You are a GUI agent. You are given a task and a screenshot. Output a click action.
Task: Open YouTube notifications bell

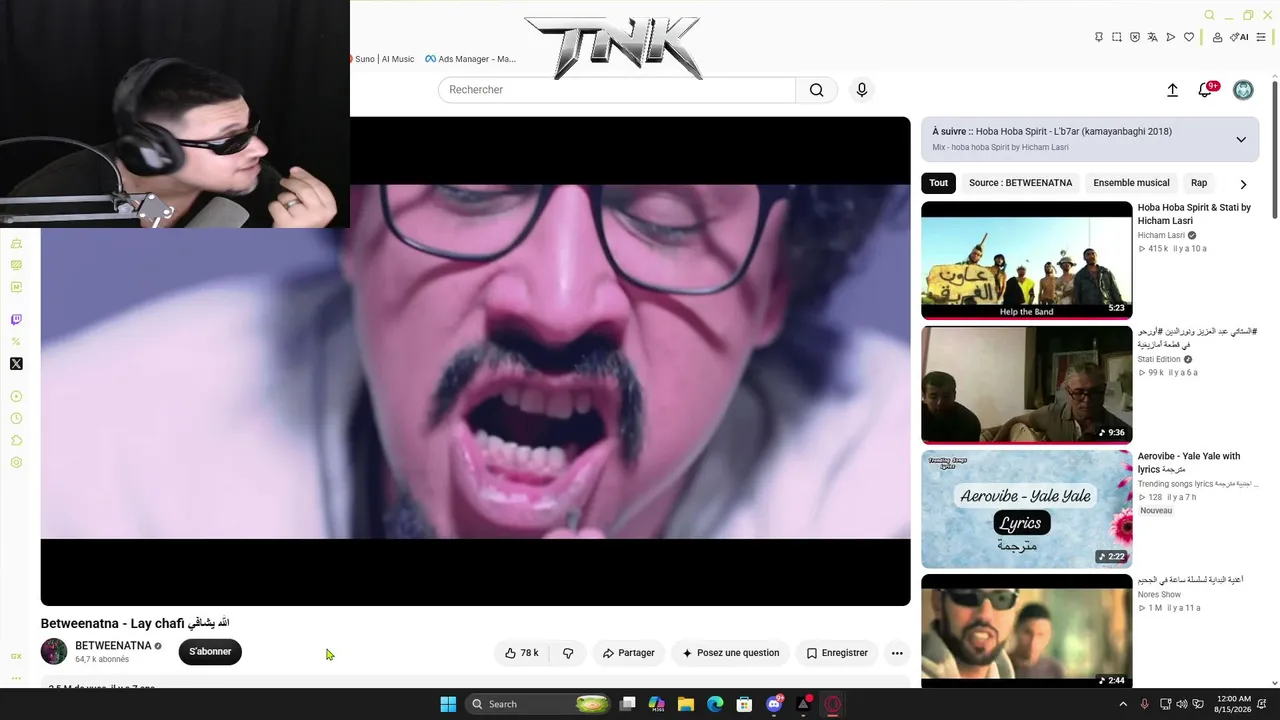(x=1205, y=90)
